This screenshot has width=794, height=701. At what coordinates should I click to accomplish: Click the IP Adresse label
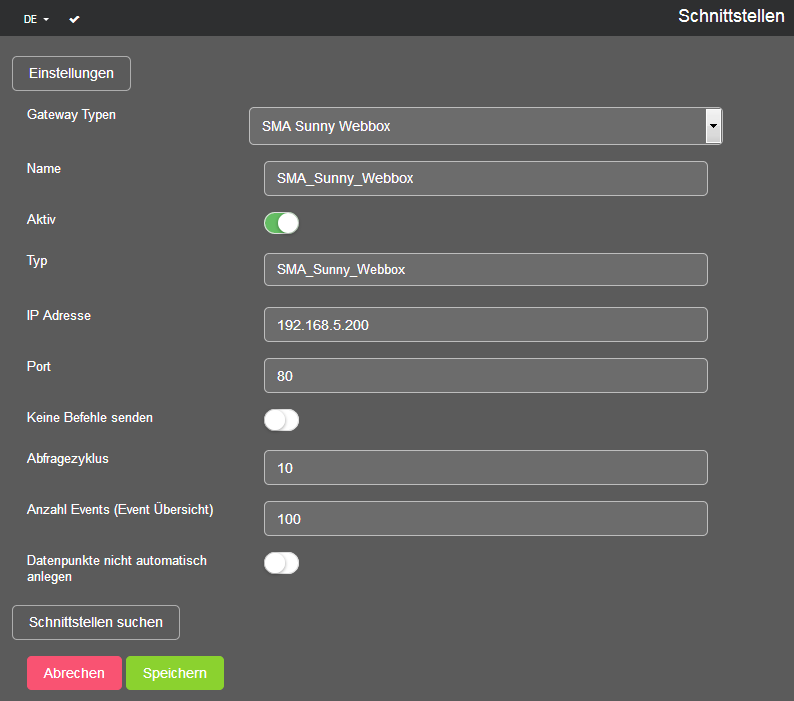click(x=59, y=316)
